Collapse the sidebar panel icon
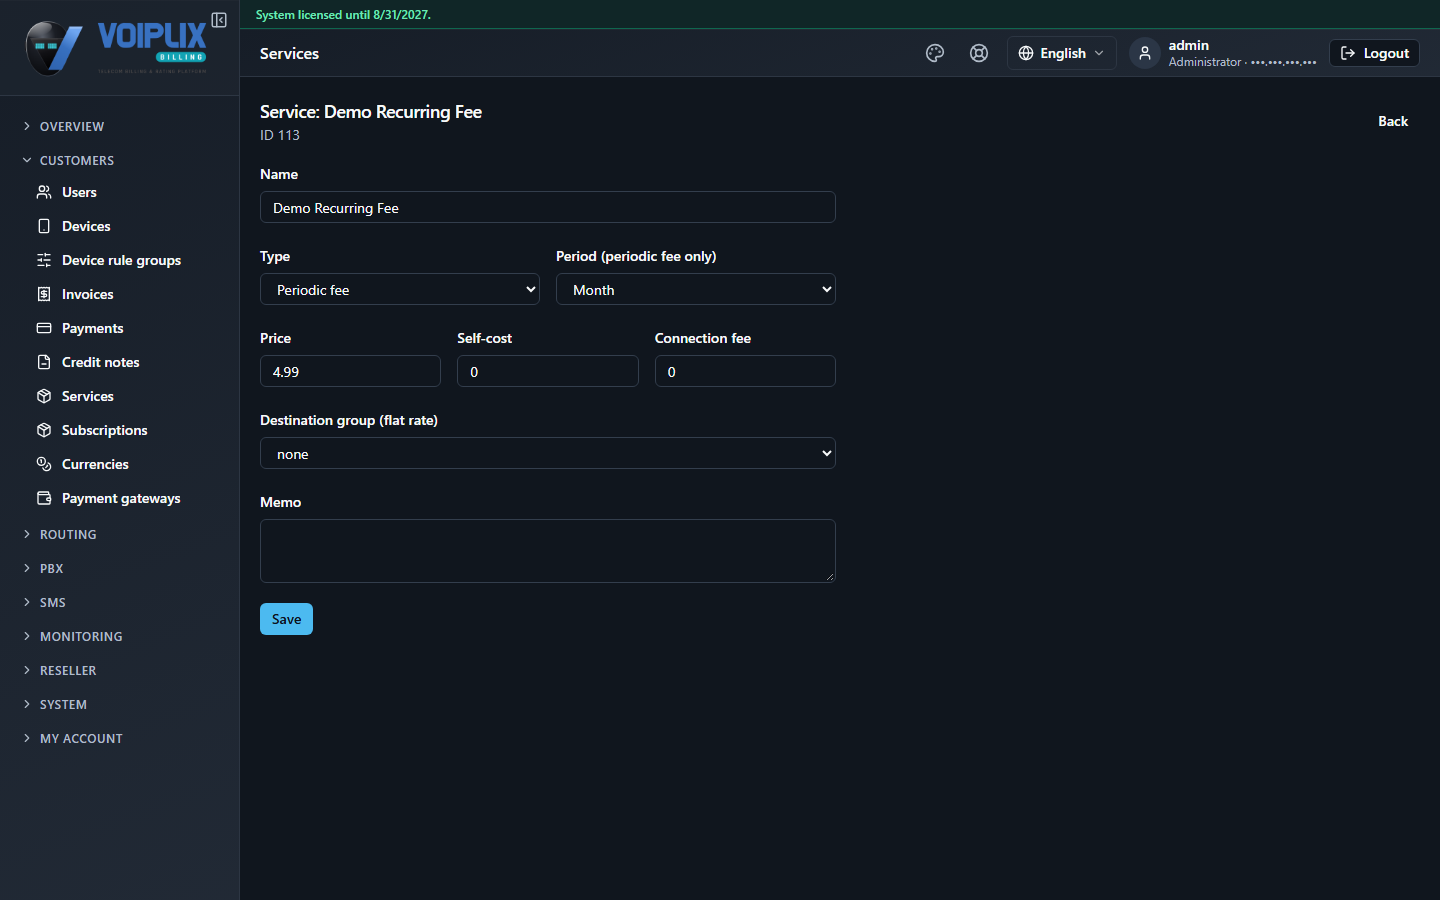Screen dimensions: 1440x900 point(219,20)
